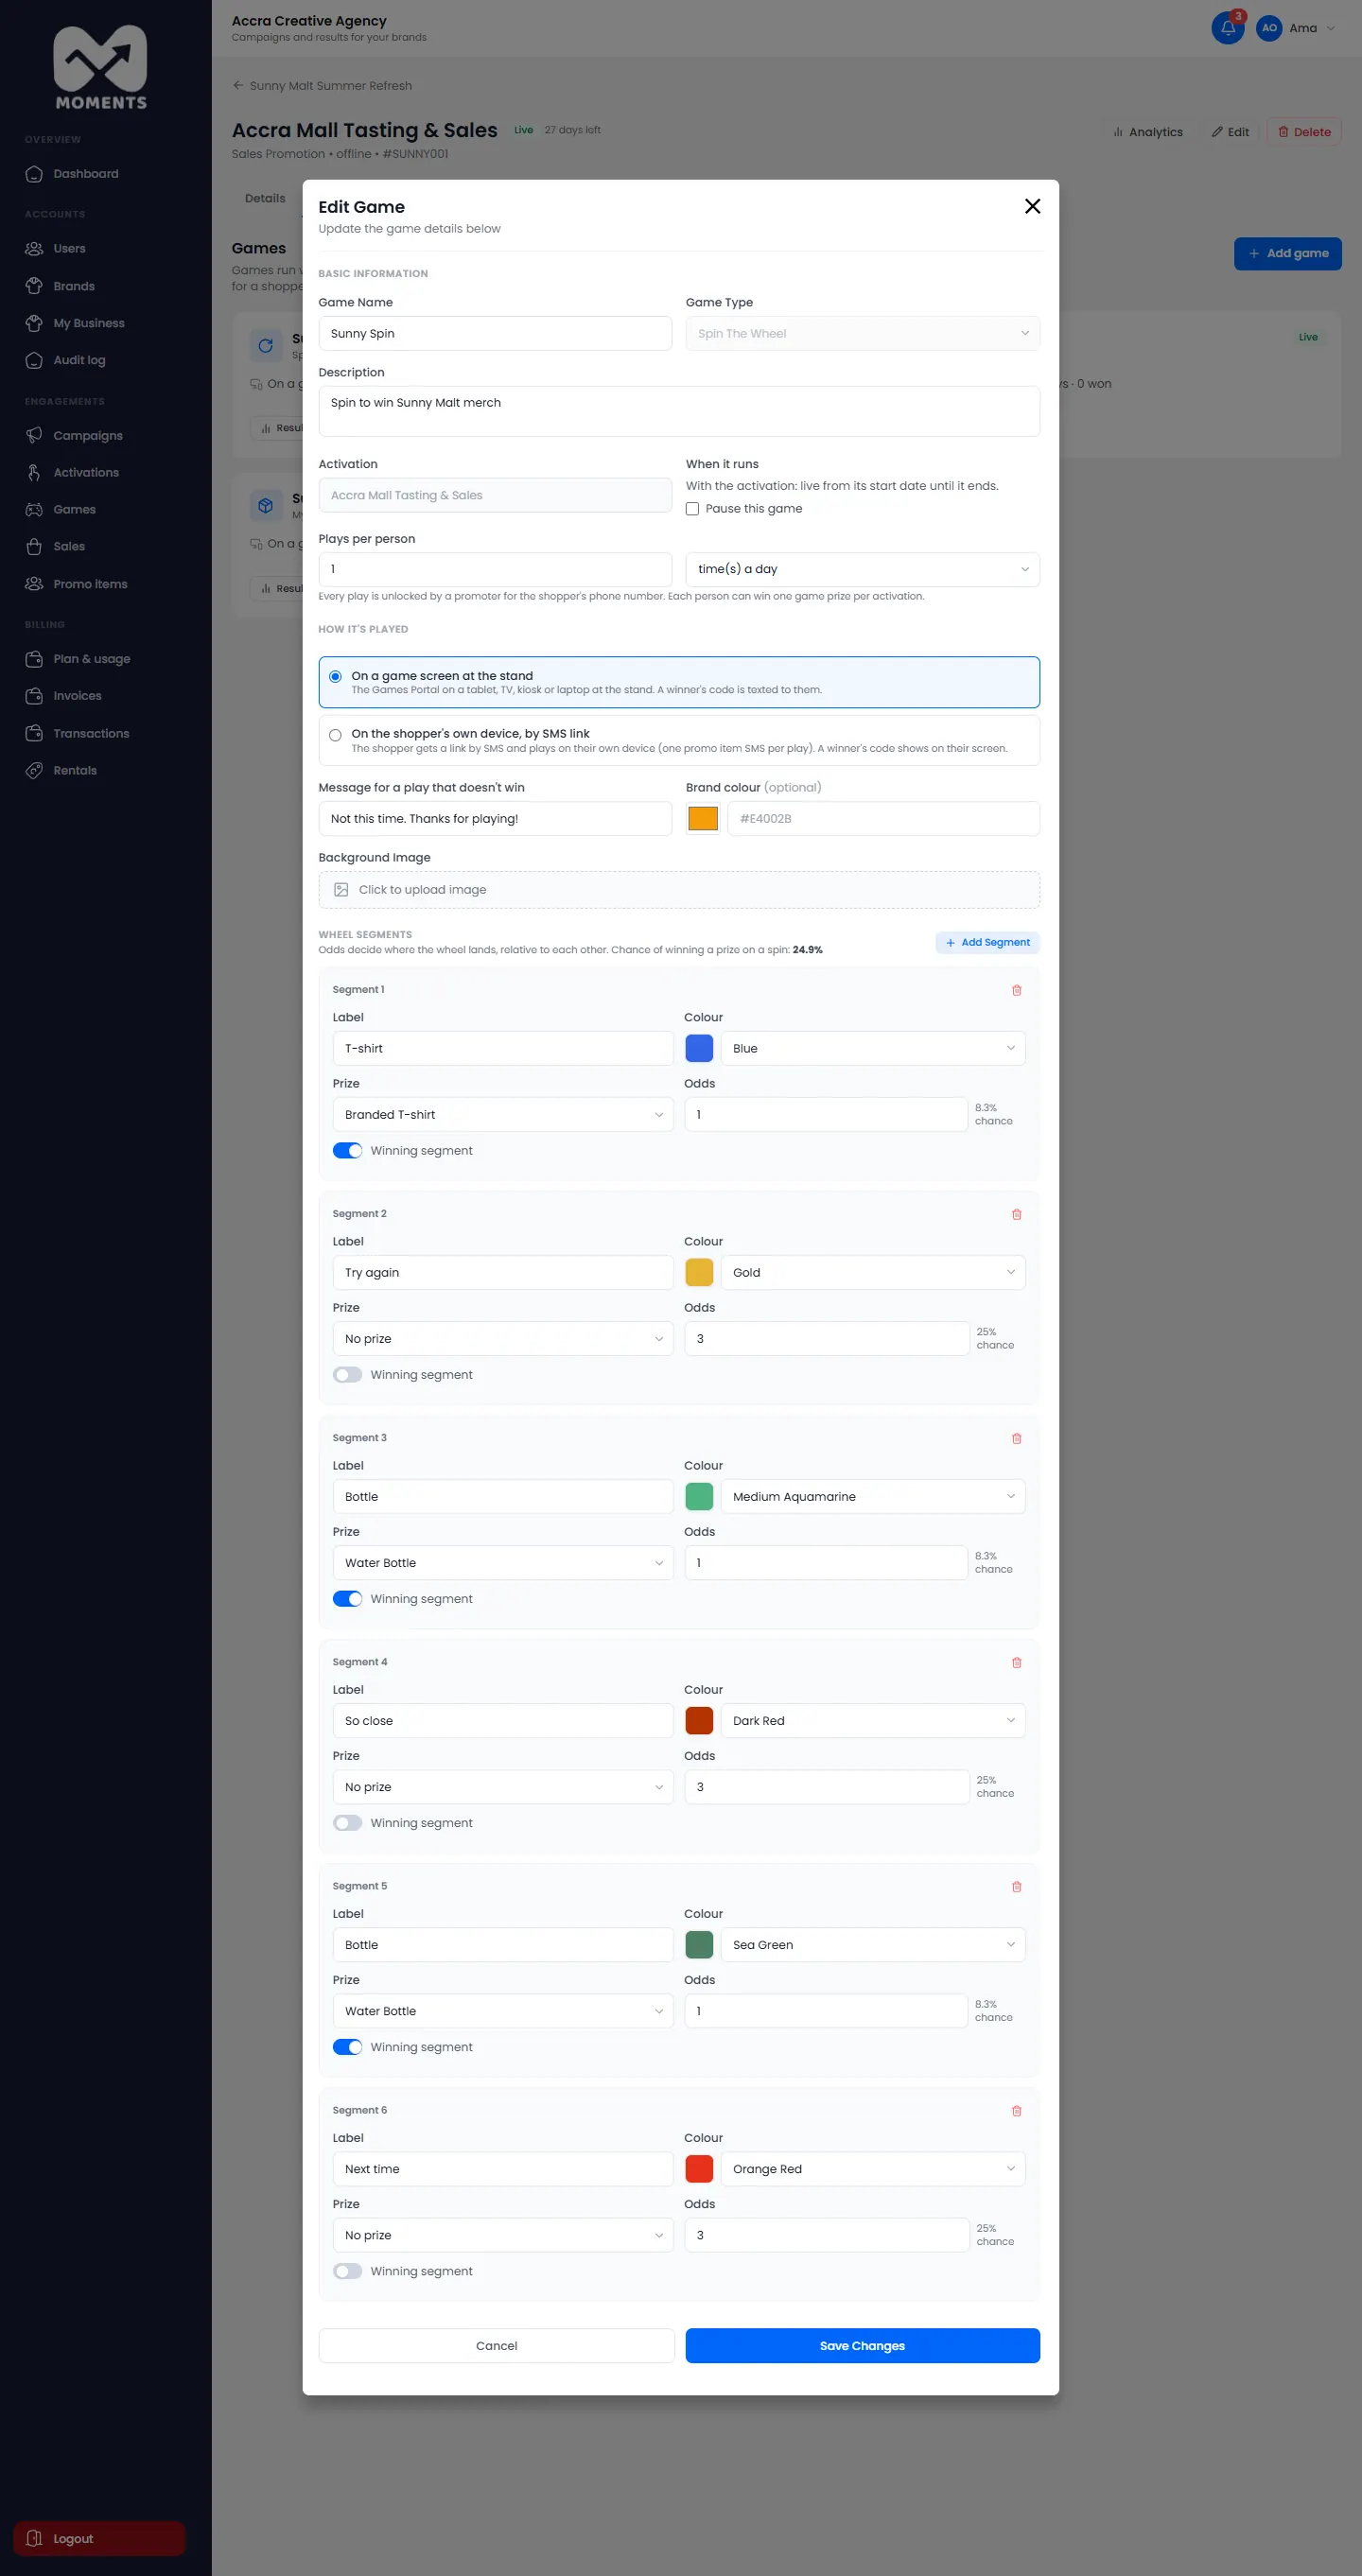Viewport: 1362px width, 2576px height.
Task: Enable Winning segment for Try again segment
Action: coord(347,1375)
